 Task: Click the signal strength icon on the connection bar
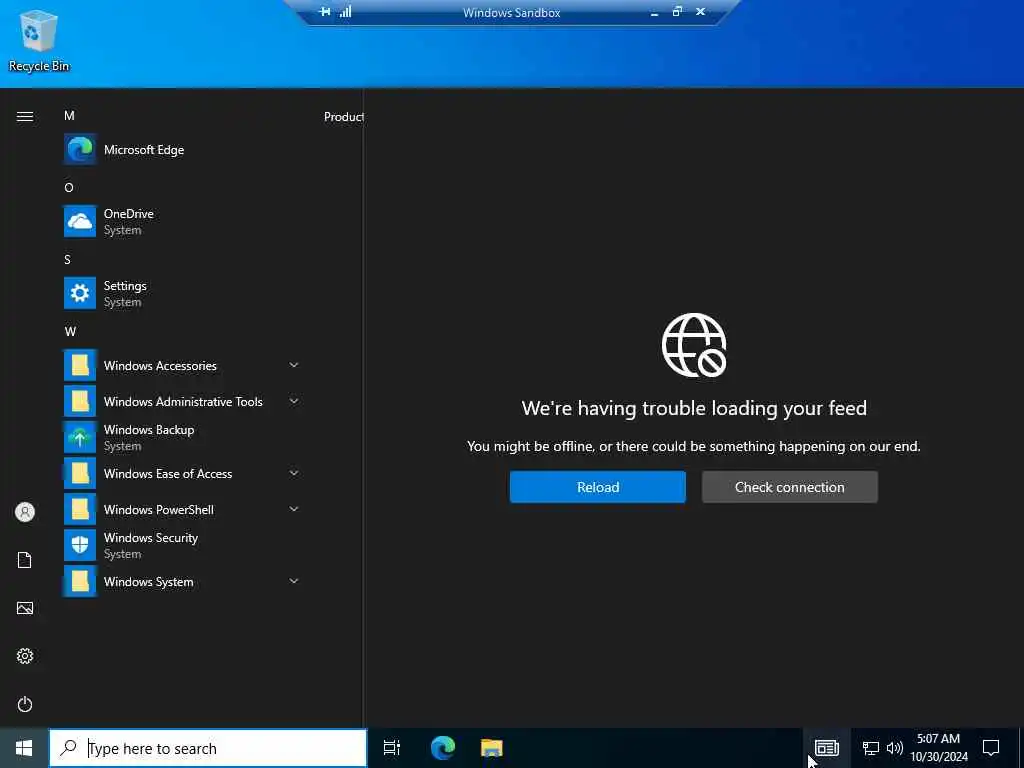click(345, 12)
